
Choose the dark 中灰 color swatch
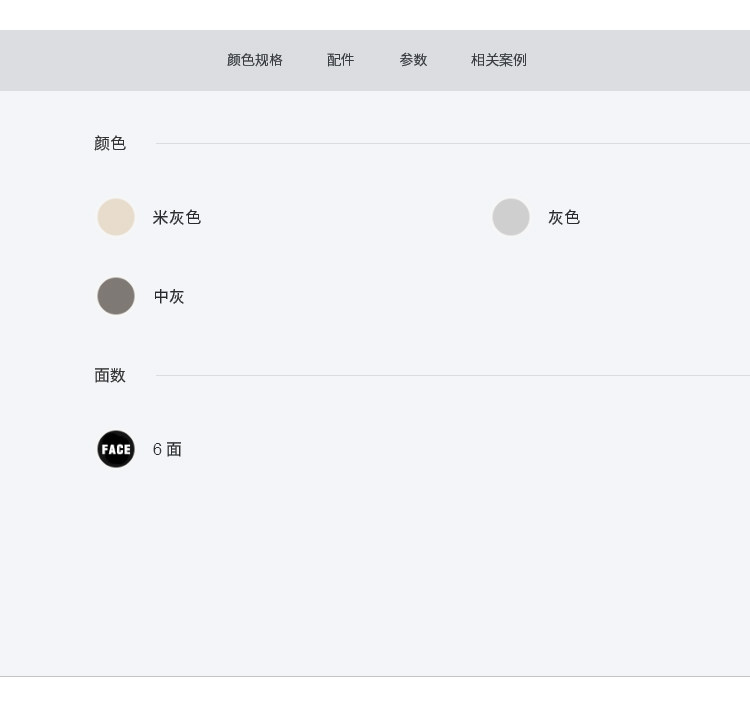click(x=116, y=296)
